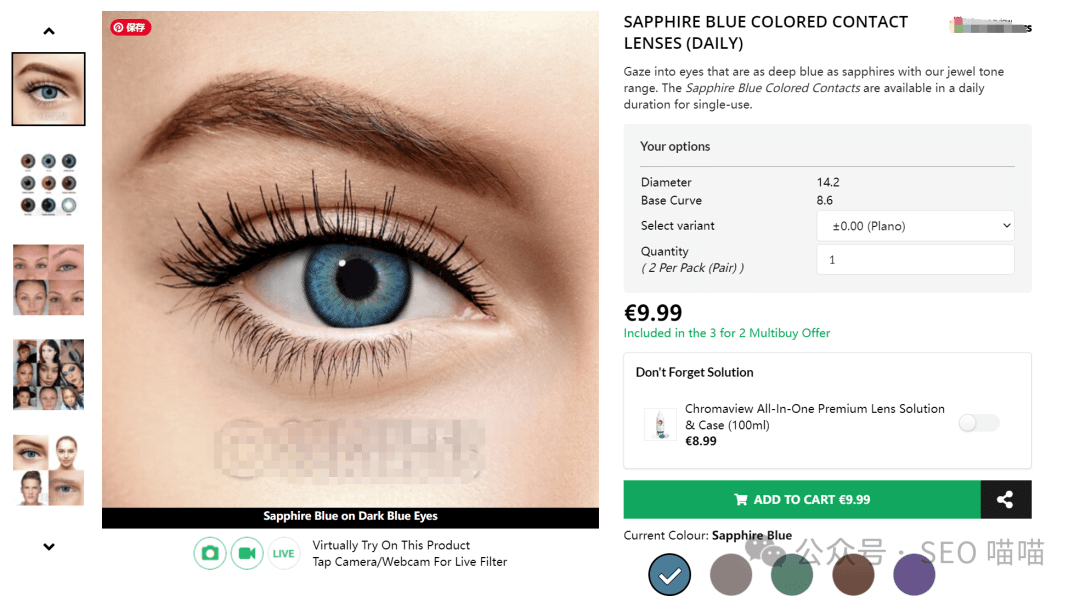The width and height of the screenshot is (1080, 596).
Task: Open the Select variant dropdown
Action: point(915,226)
